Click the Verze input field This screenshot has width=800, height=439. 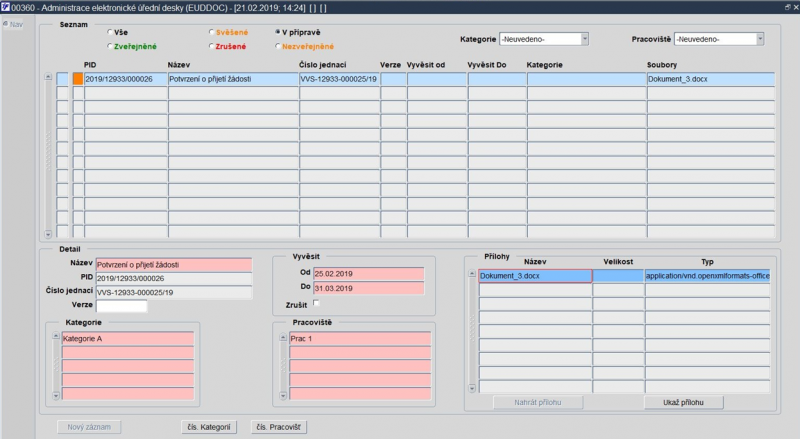tap(121, 306)
